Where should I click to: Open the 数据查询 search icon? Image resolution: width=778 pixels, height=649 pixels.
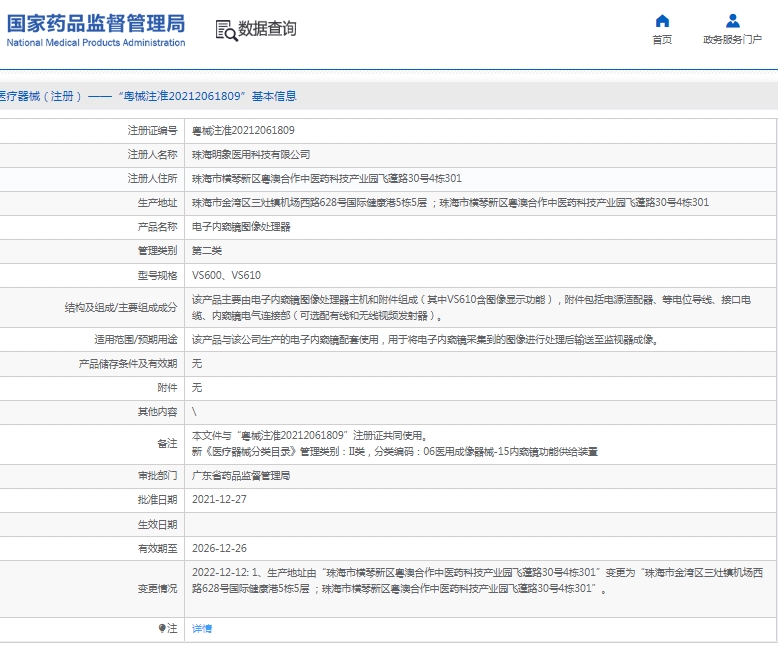click(x=226, y=30)
